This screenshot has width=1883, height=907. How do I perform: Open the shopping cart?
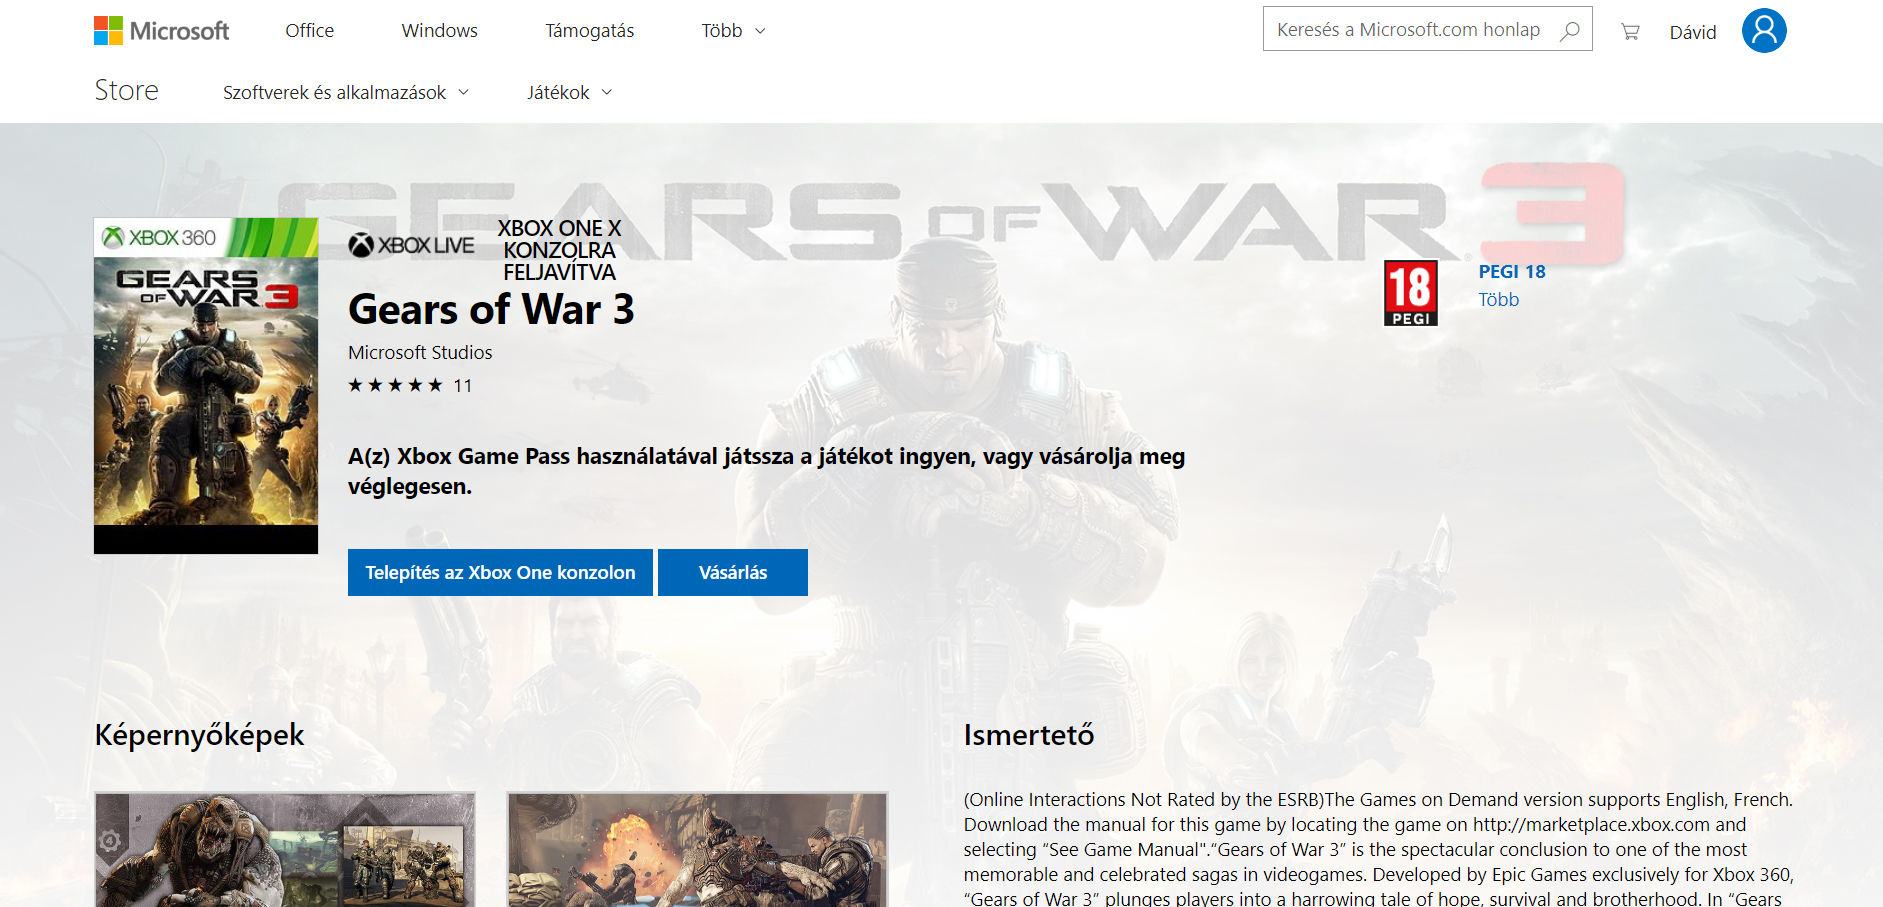[x=1630, y=32]
